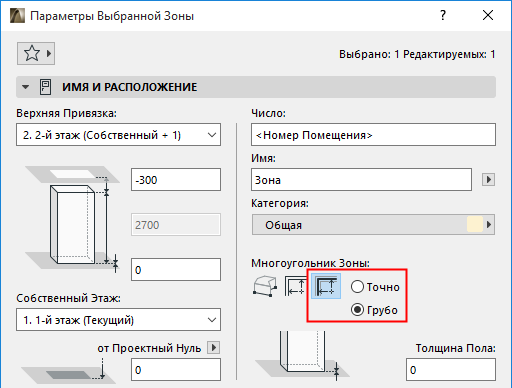Screen dimensions: 512x388
Task: Click the Толщина Пола input field
Action: pyautogui.click(x=451, y=370)
